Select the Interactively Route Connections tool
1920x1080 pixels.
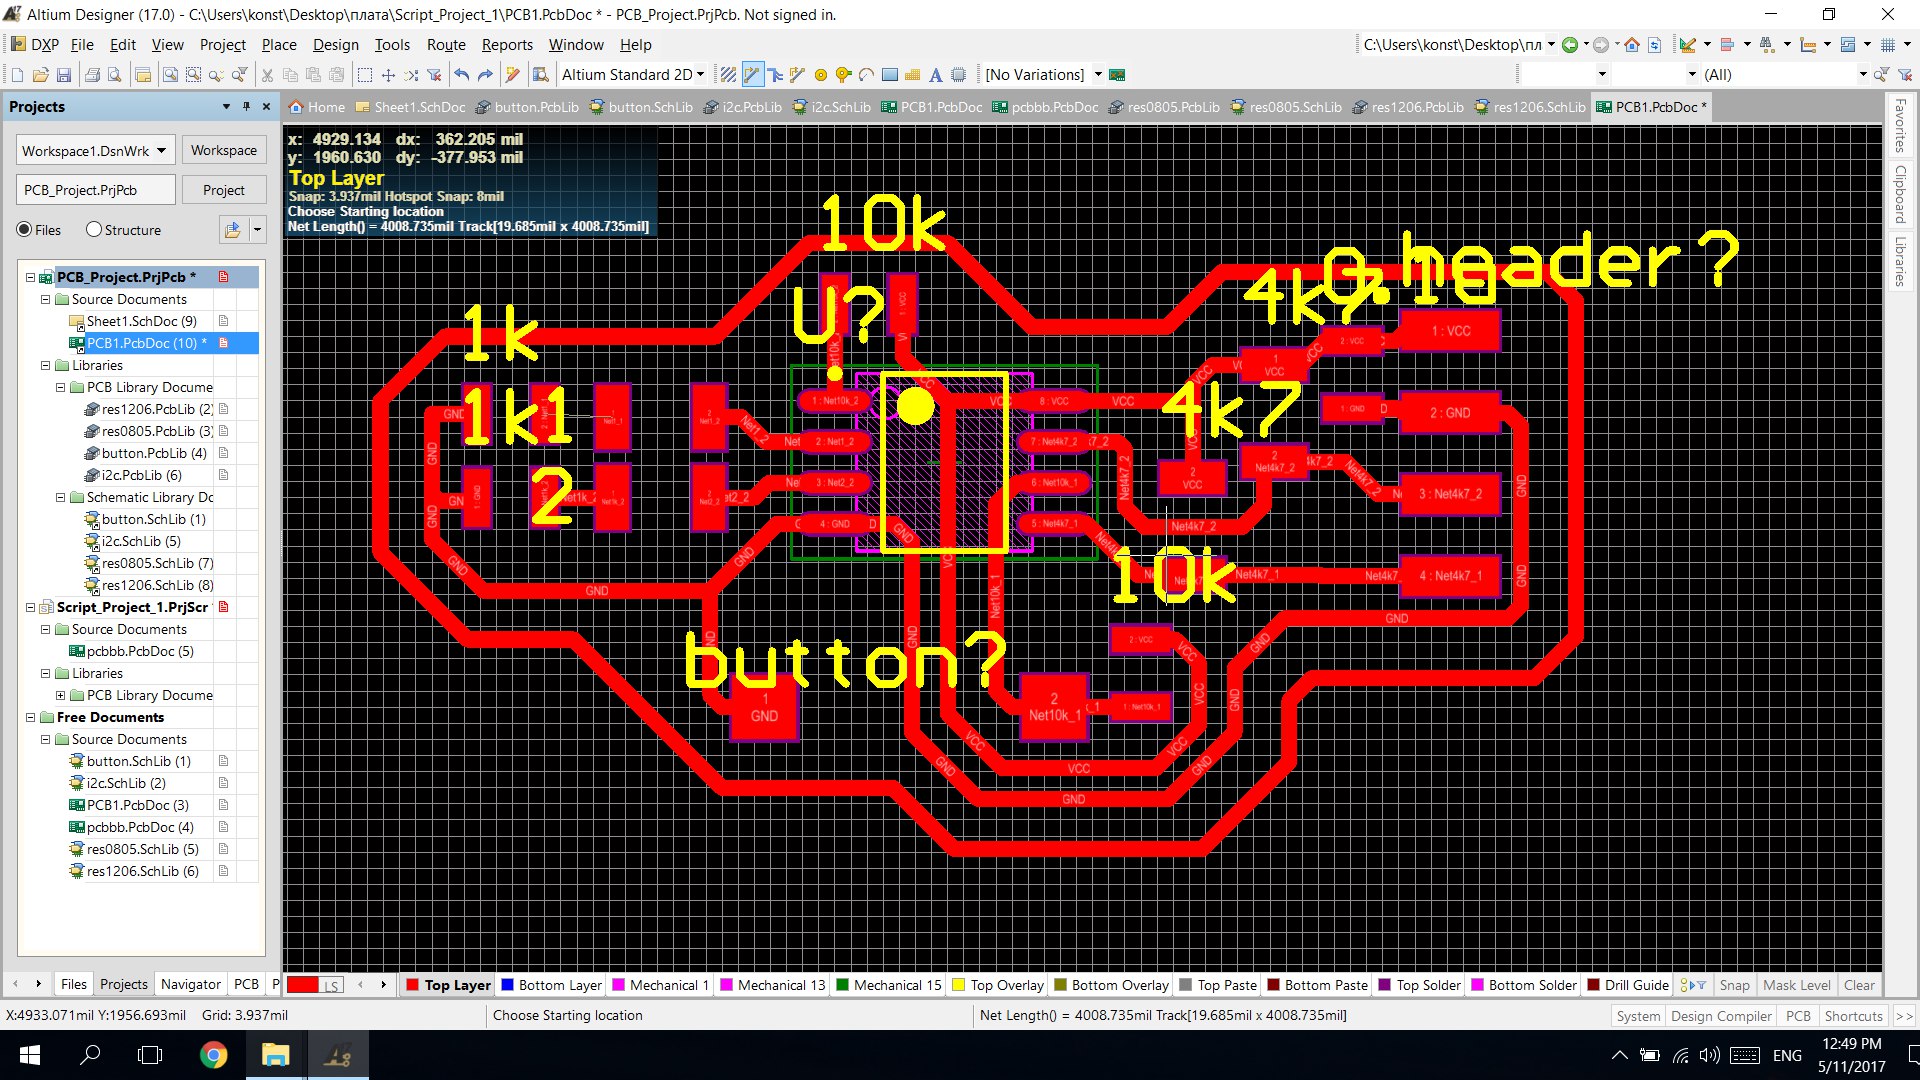752,75
